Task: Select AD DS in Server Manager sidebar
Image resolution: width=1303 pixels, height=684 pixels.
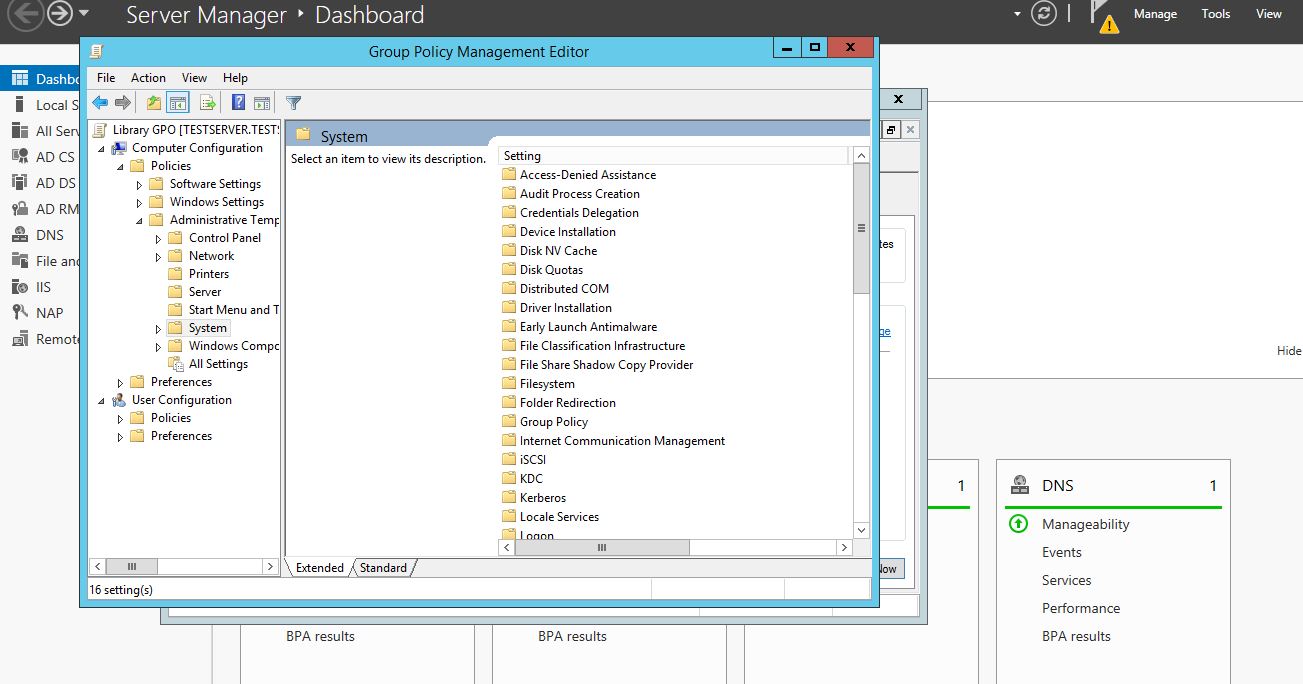Action: pos(55,183)
